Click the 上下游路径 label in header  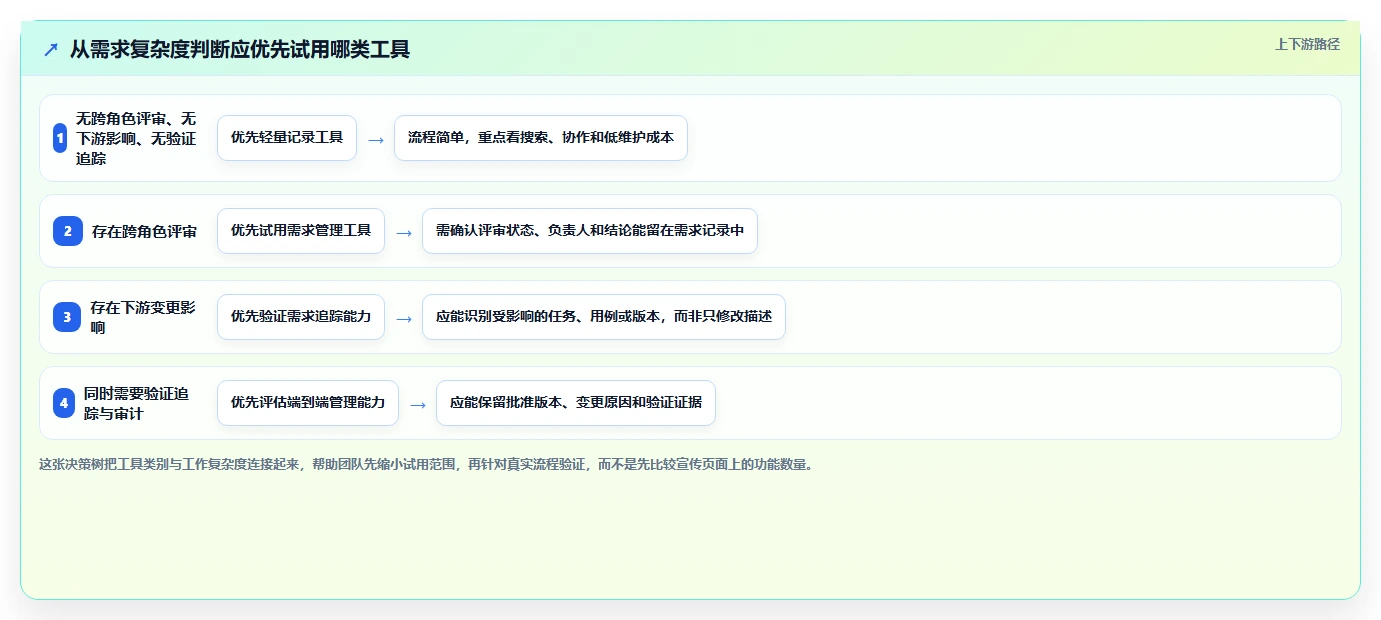point(1307,44)
